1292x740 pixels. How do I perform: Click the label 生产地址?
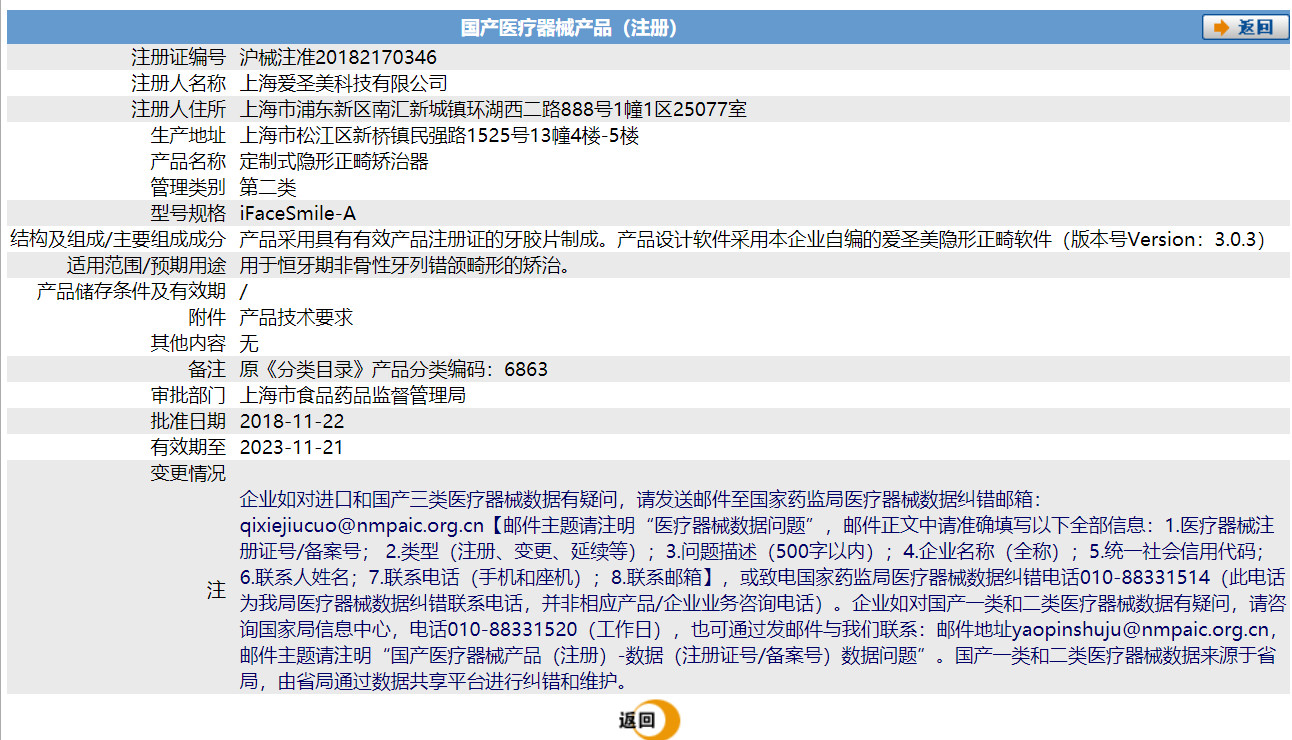pos(188,136)
